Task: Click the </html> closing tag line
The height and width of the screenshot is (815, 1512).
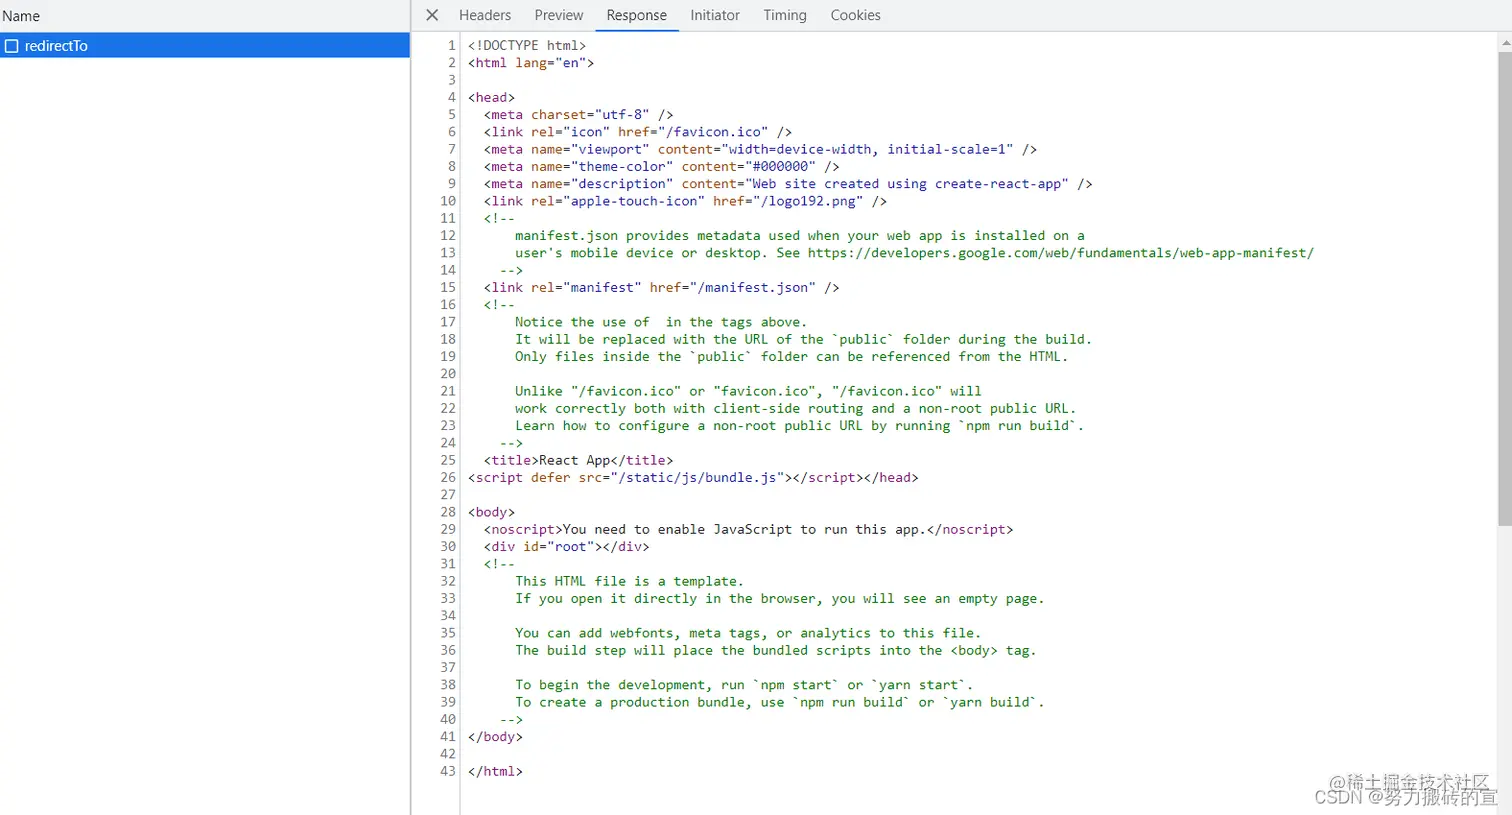Action: point(495,771)
